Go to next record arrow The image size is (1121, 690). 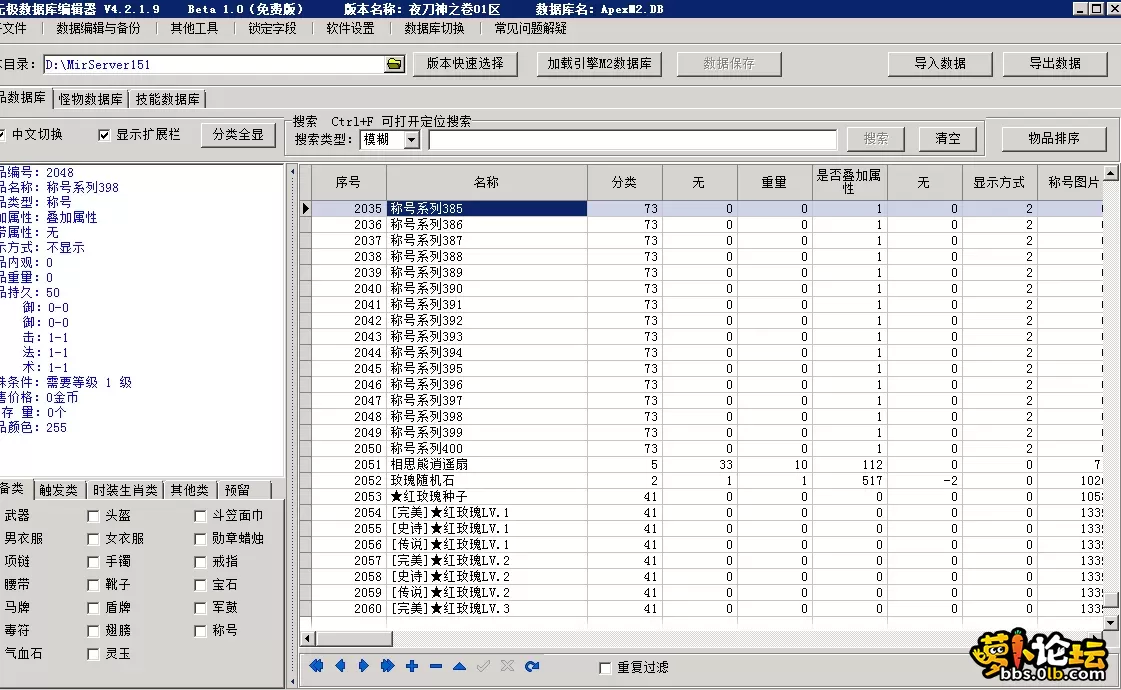click(x=364, y=666)
